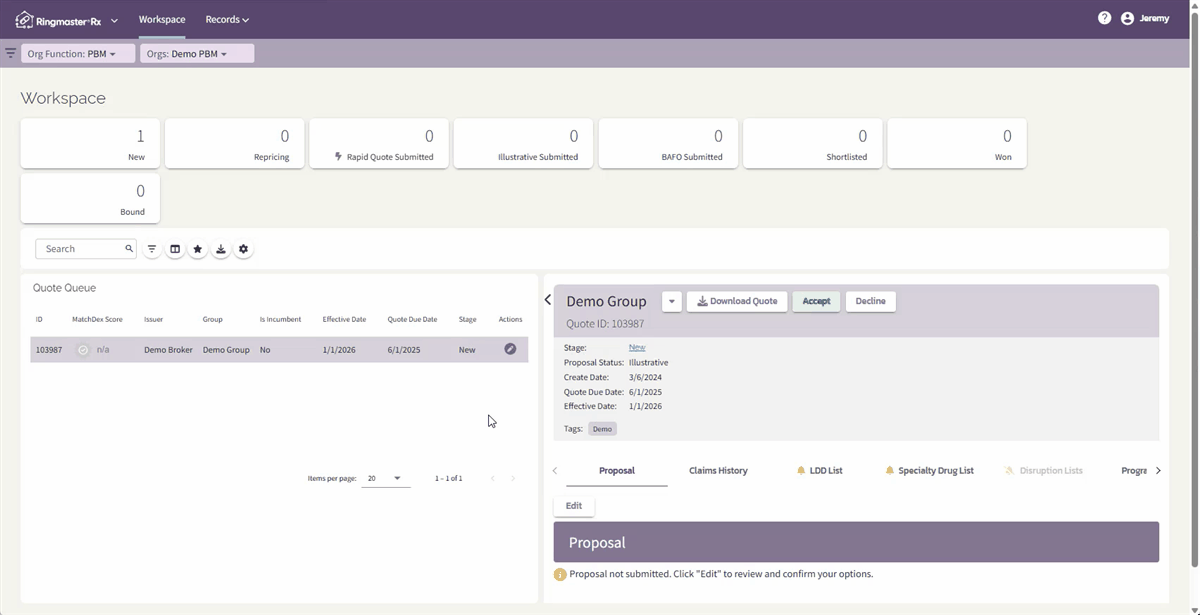Collapse the quote detail panel chevron
This screenshot has height=615, width=1200.
547,299
